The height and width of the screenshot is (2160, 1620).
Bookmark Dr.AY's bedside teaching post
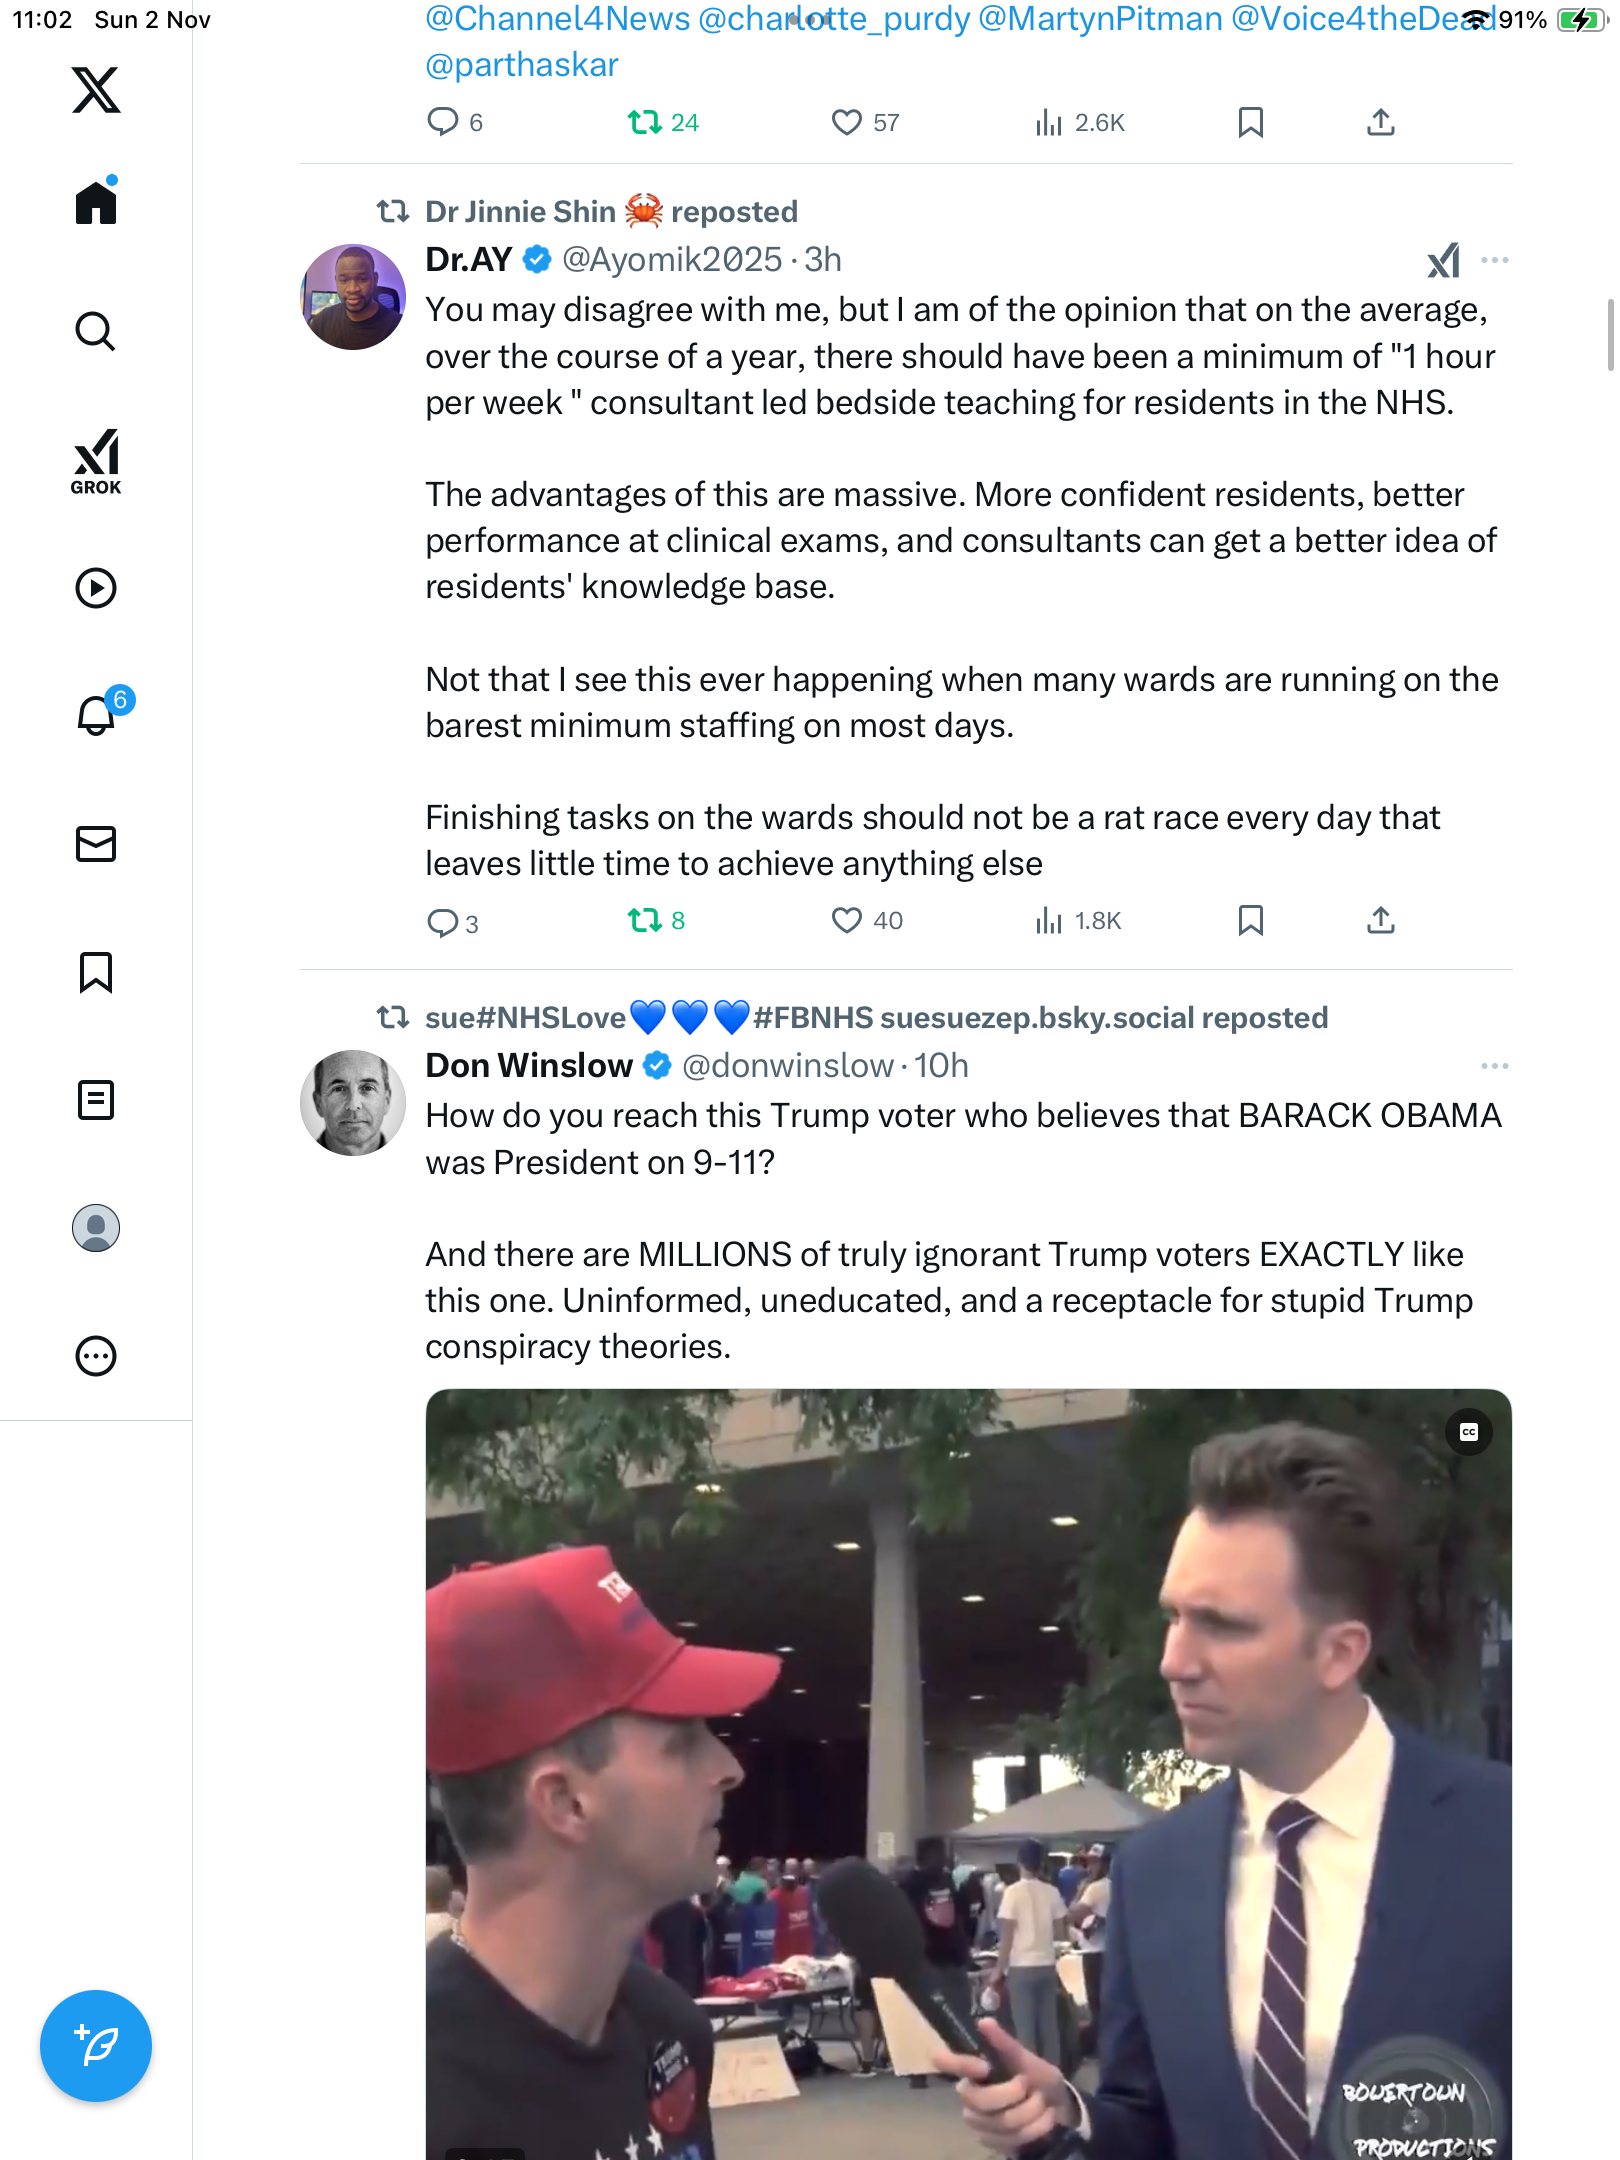coord(1250,920)
